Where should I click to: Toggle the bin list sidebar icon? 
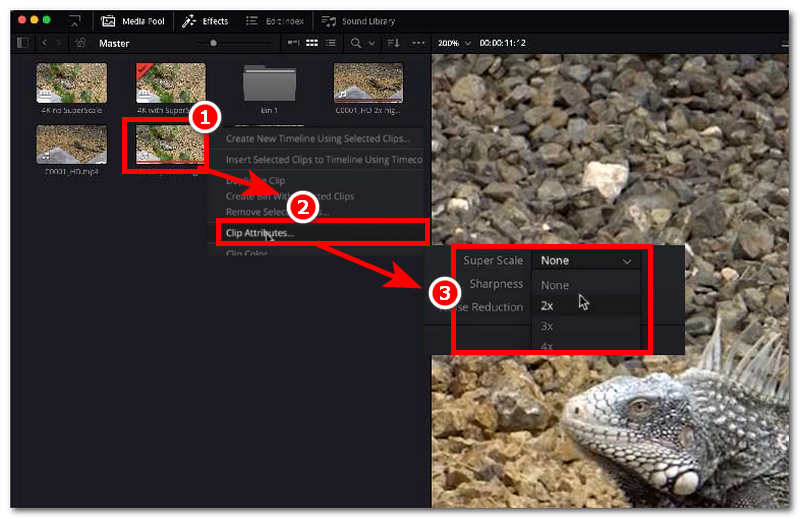[23, 43]
